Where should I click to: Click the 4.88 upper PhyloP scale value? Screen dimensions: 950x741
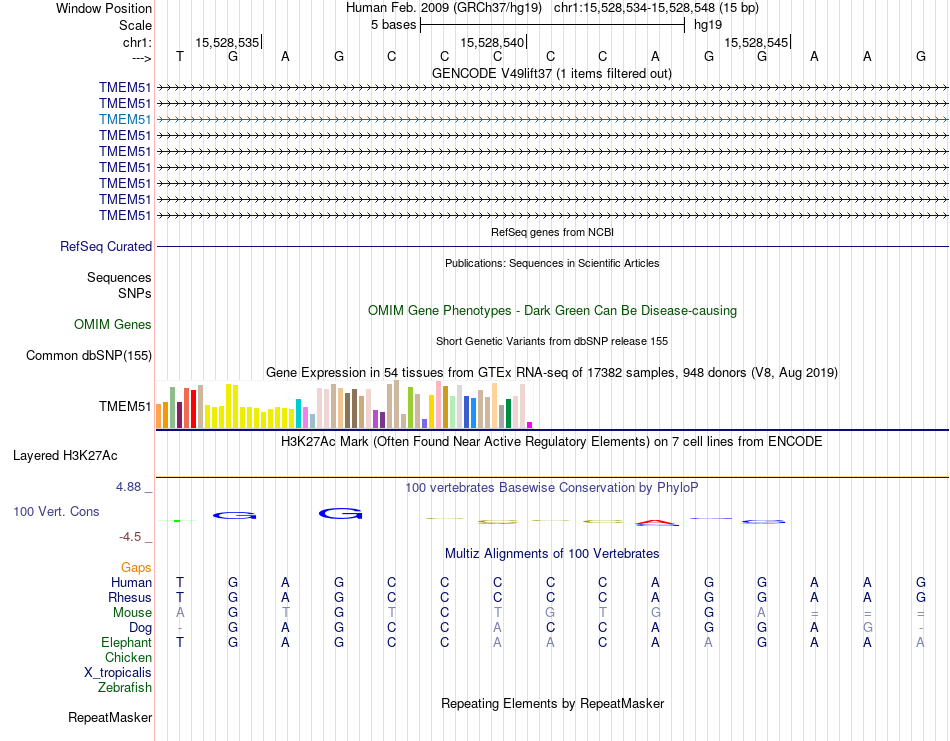tap(128, 487)
